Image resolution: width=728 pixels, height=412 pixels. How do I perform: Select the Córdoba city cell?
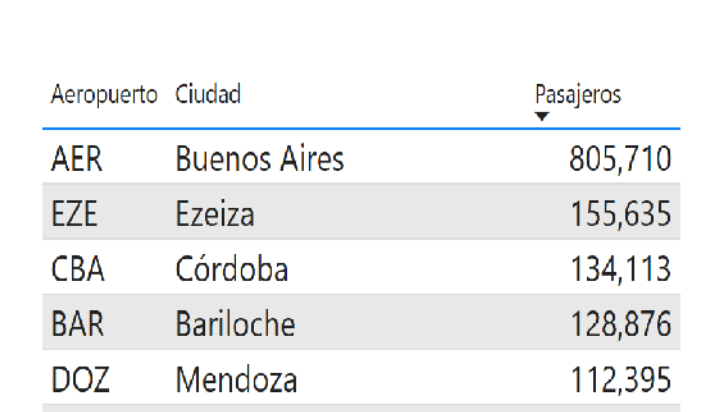(232, 268)
